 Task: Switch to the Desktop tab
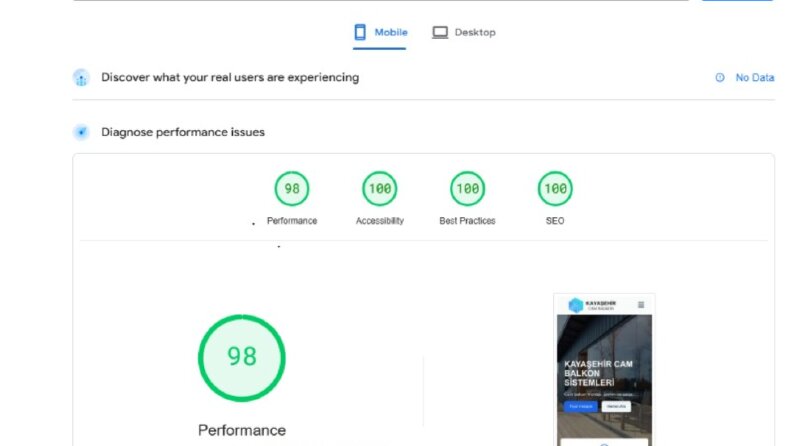click(x=464, y=32)
